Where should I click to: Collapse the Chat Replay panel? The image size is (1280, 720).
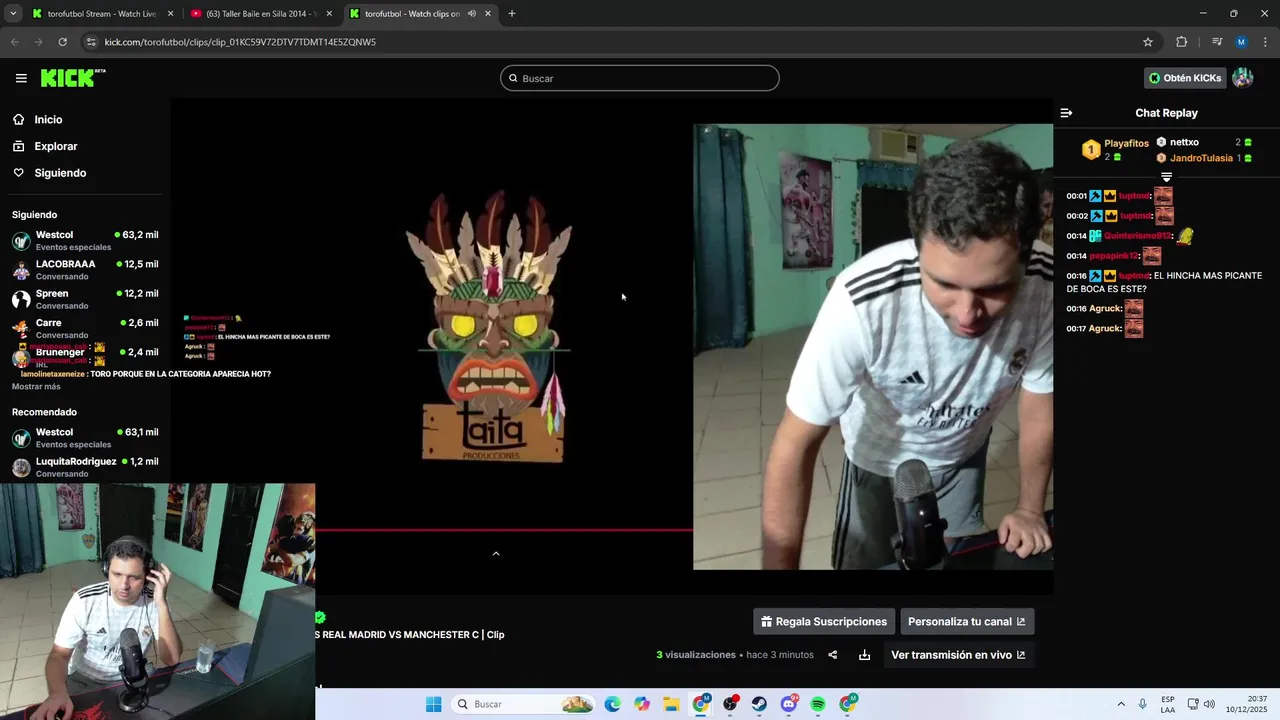pos(1066,113)
